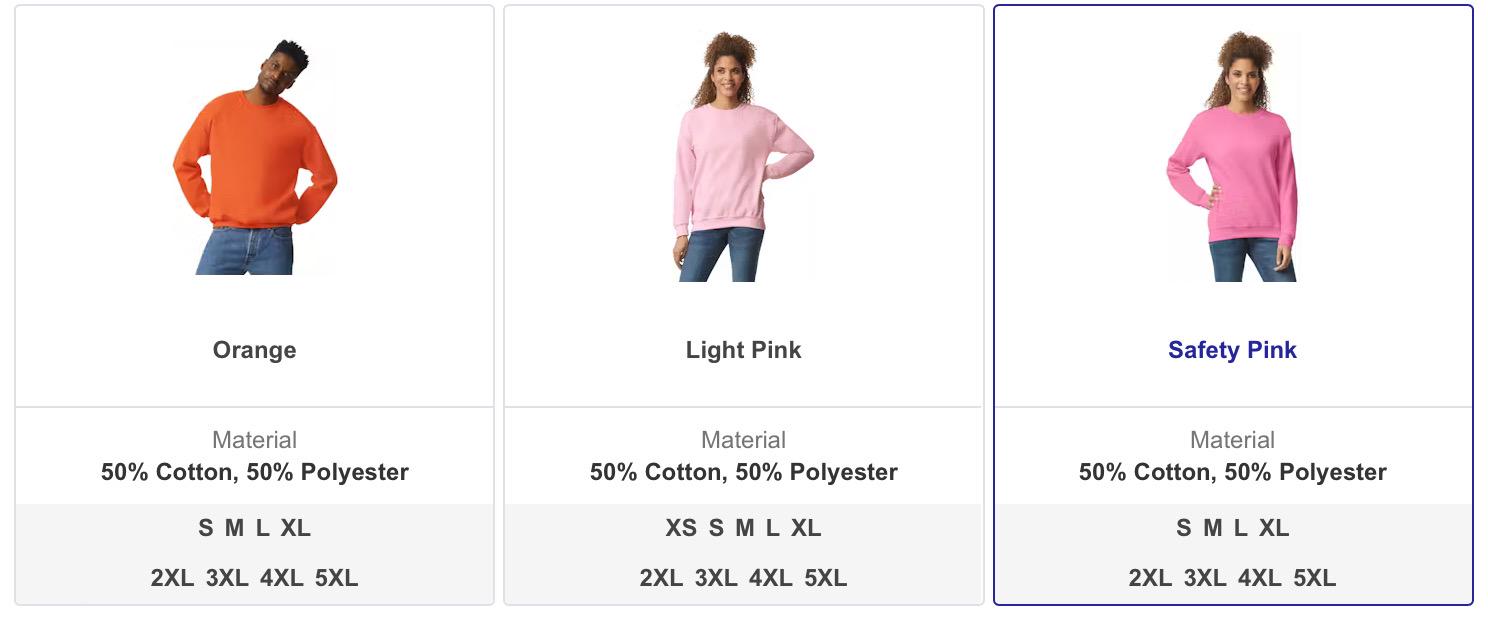Select size XL on the Orange card
Image resolution: width=1488 pixels, height=621 pixels.
click(295, 528)
